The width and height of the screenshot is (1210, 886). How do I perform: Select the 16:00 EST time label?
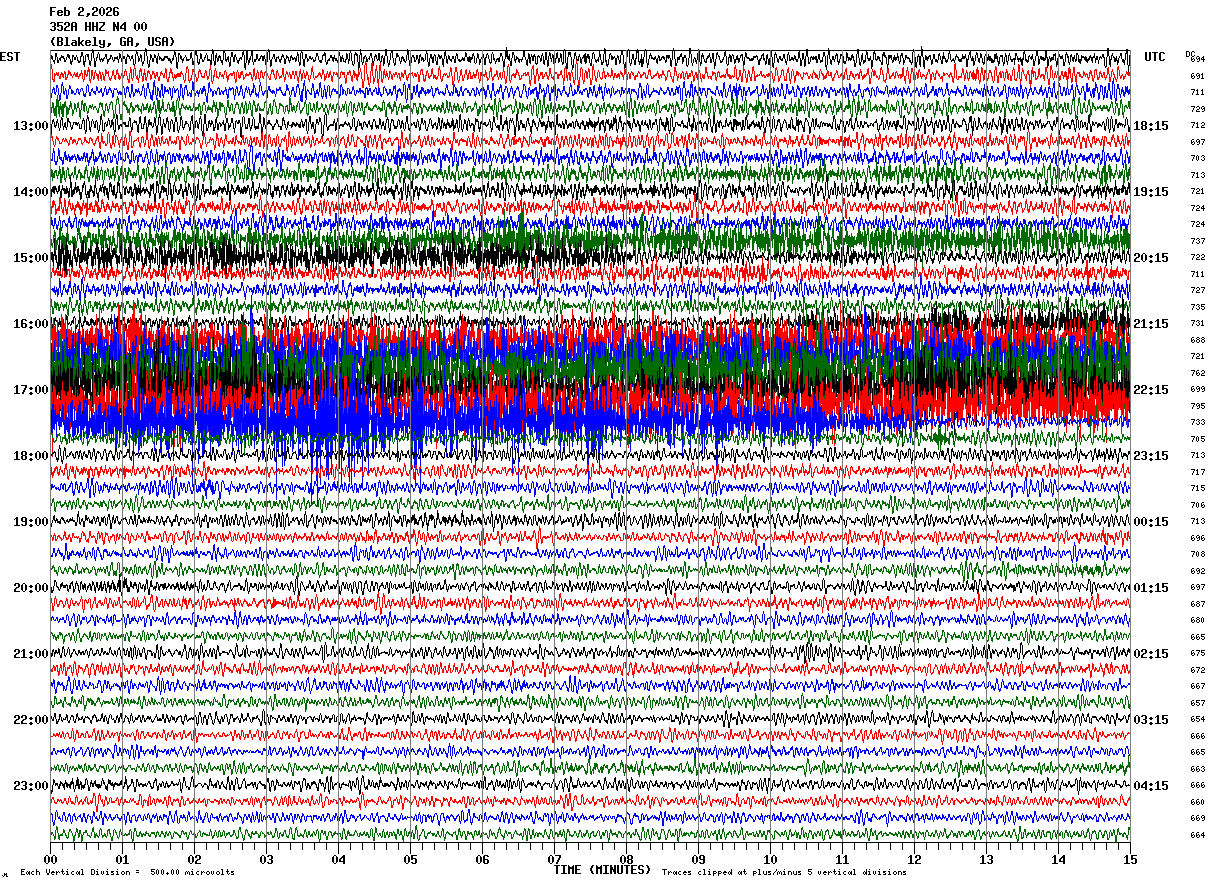[x=31, y=324]
